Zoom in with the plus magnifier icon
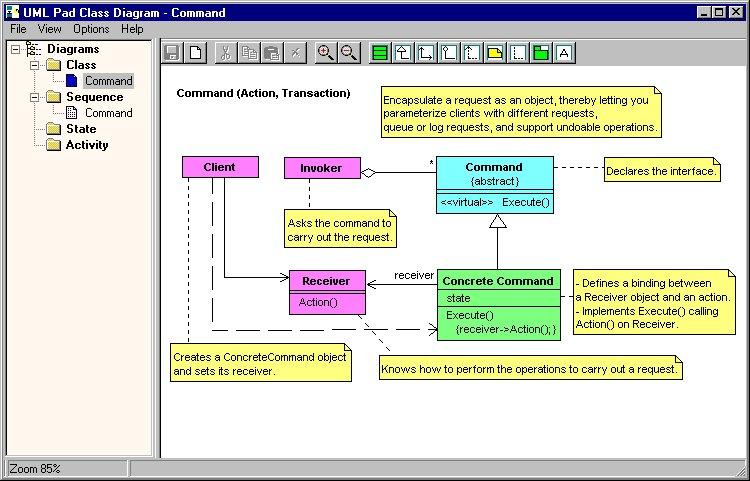 326,53
